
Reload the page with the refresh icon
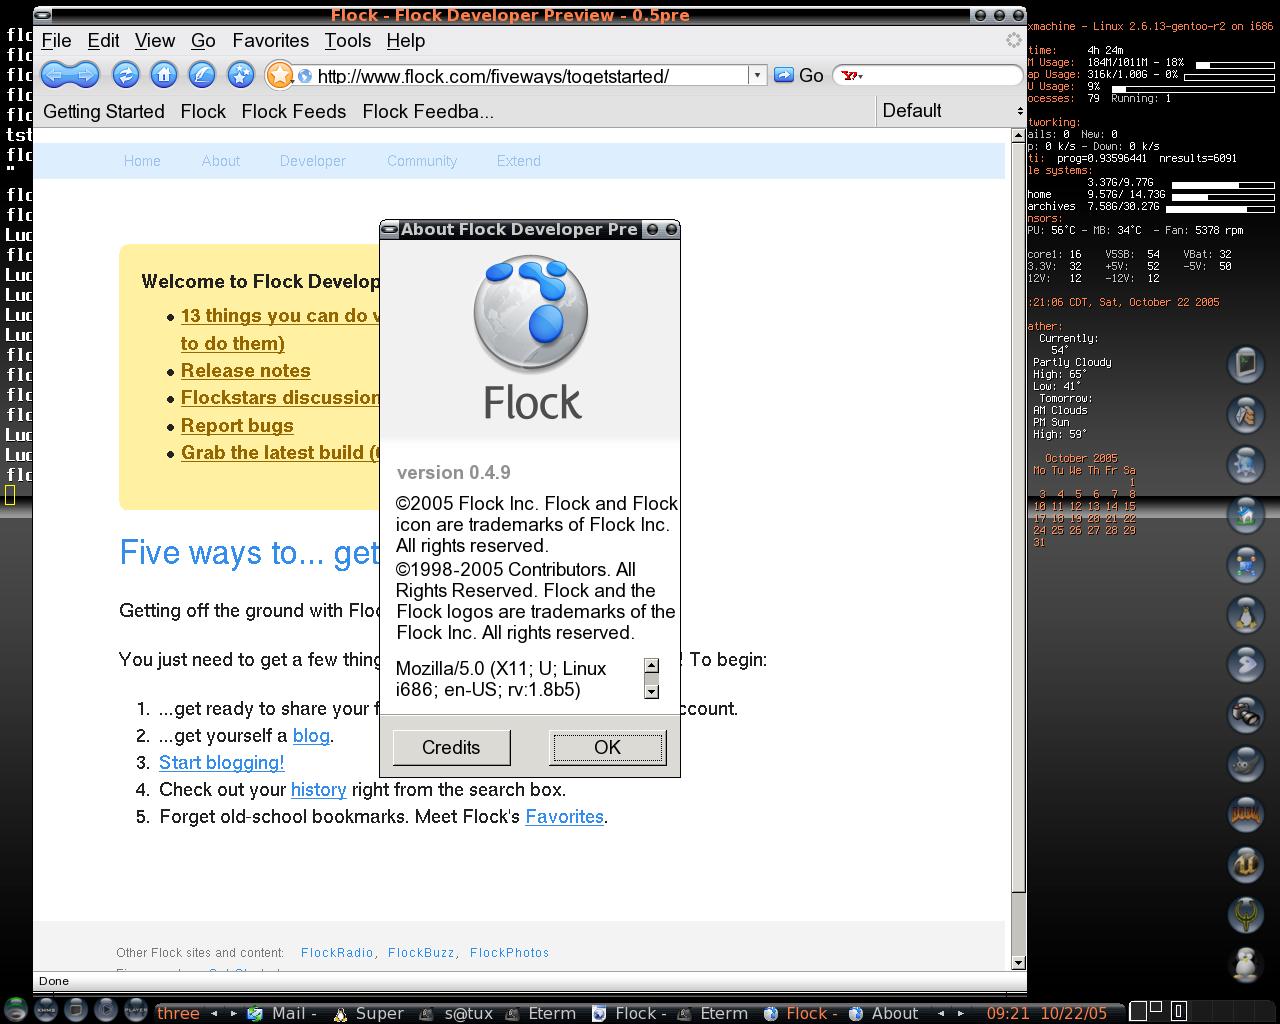point(126,75)
